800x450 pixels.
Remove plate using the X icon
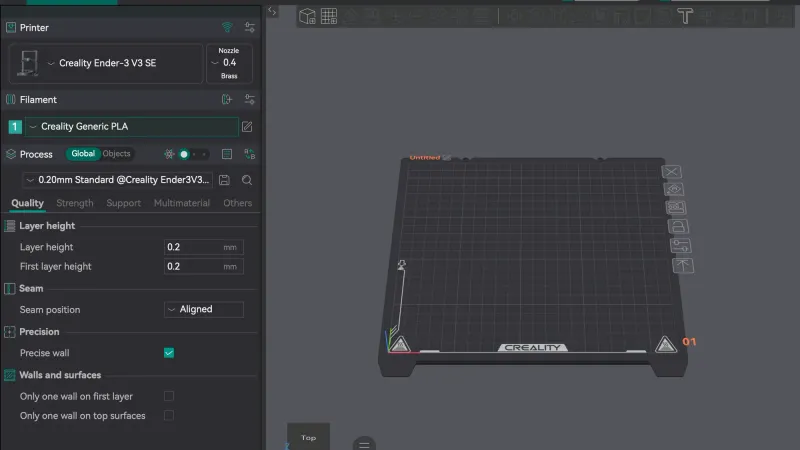(671, 172)
